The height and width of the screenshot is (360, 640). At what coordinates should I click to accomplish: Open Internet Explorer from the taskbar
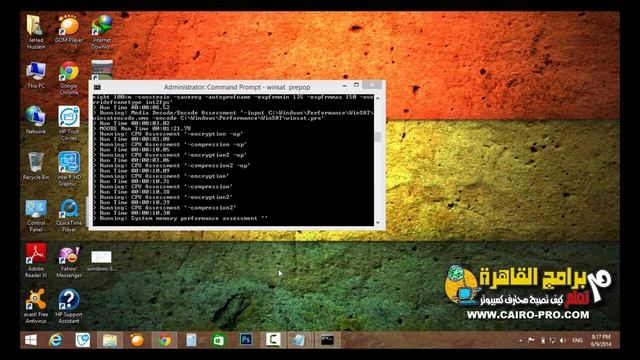[56, 340]
